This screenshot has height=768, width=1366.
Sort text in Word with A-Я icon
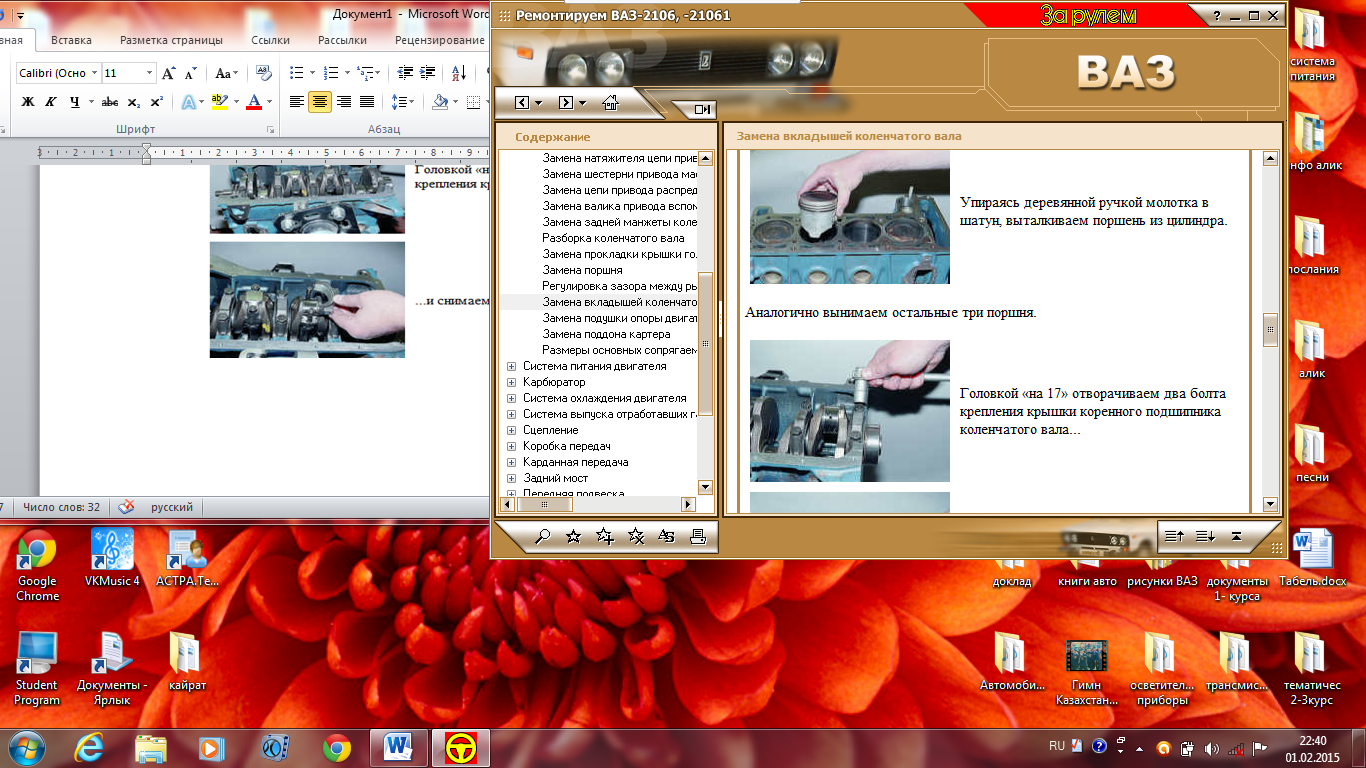[459, 73]
